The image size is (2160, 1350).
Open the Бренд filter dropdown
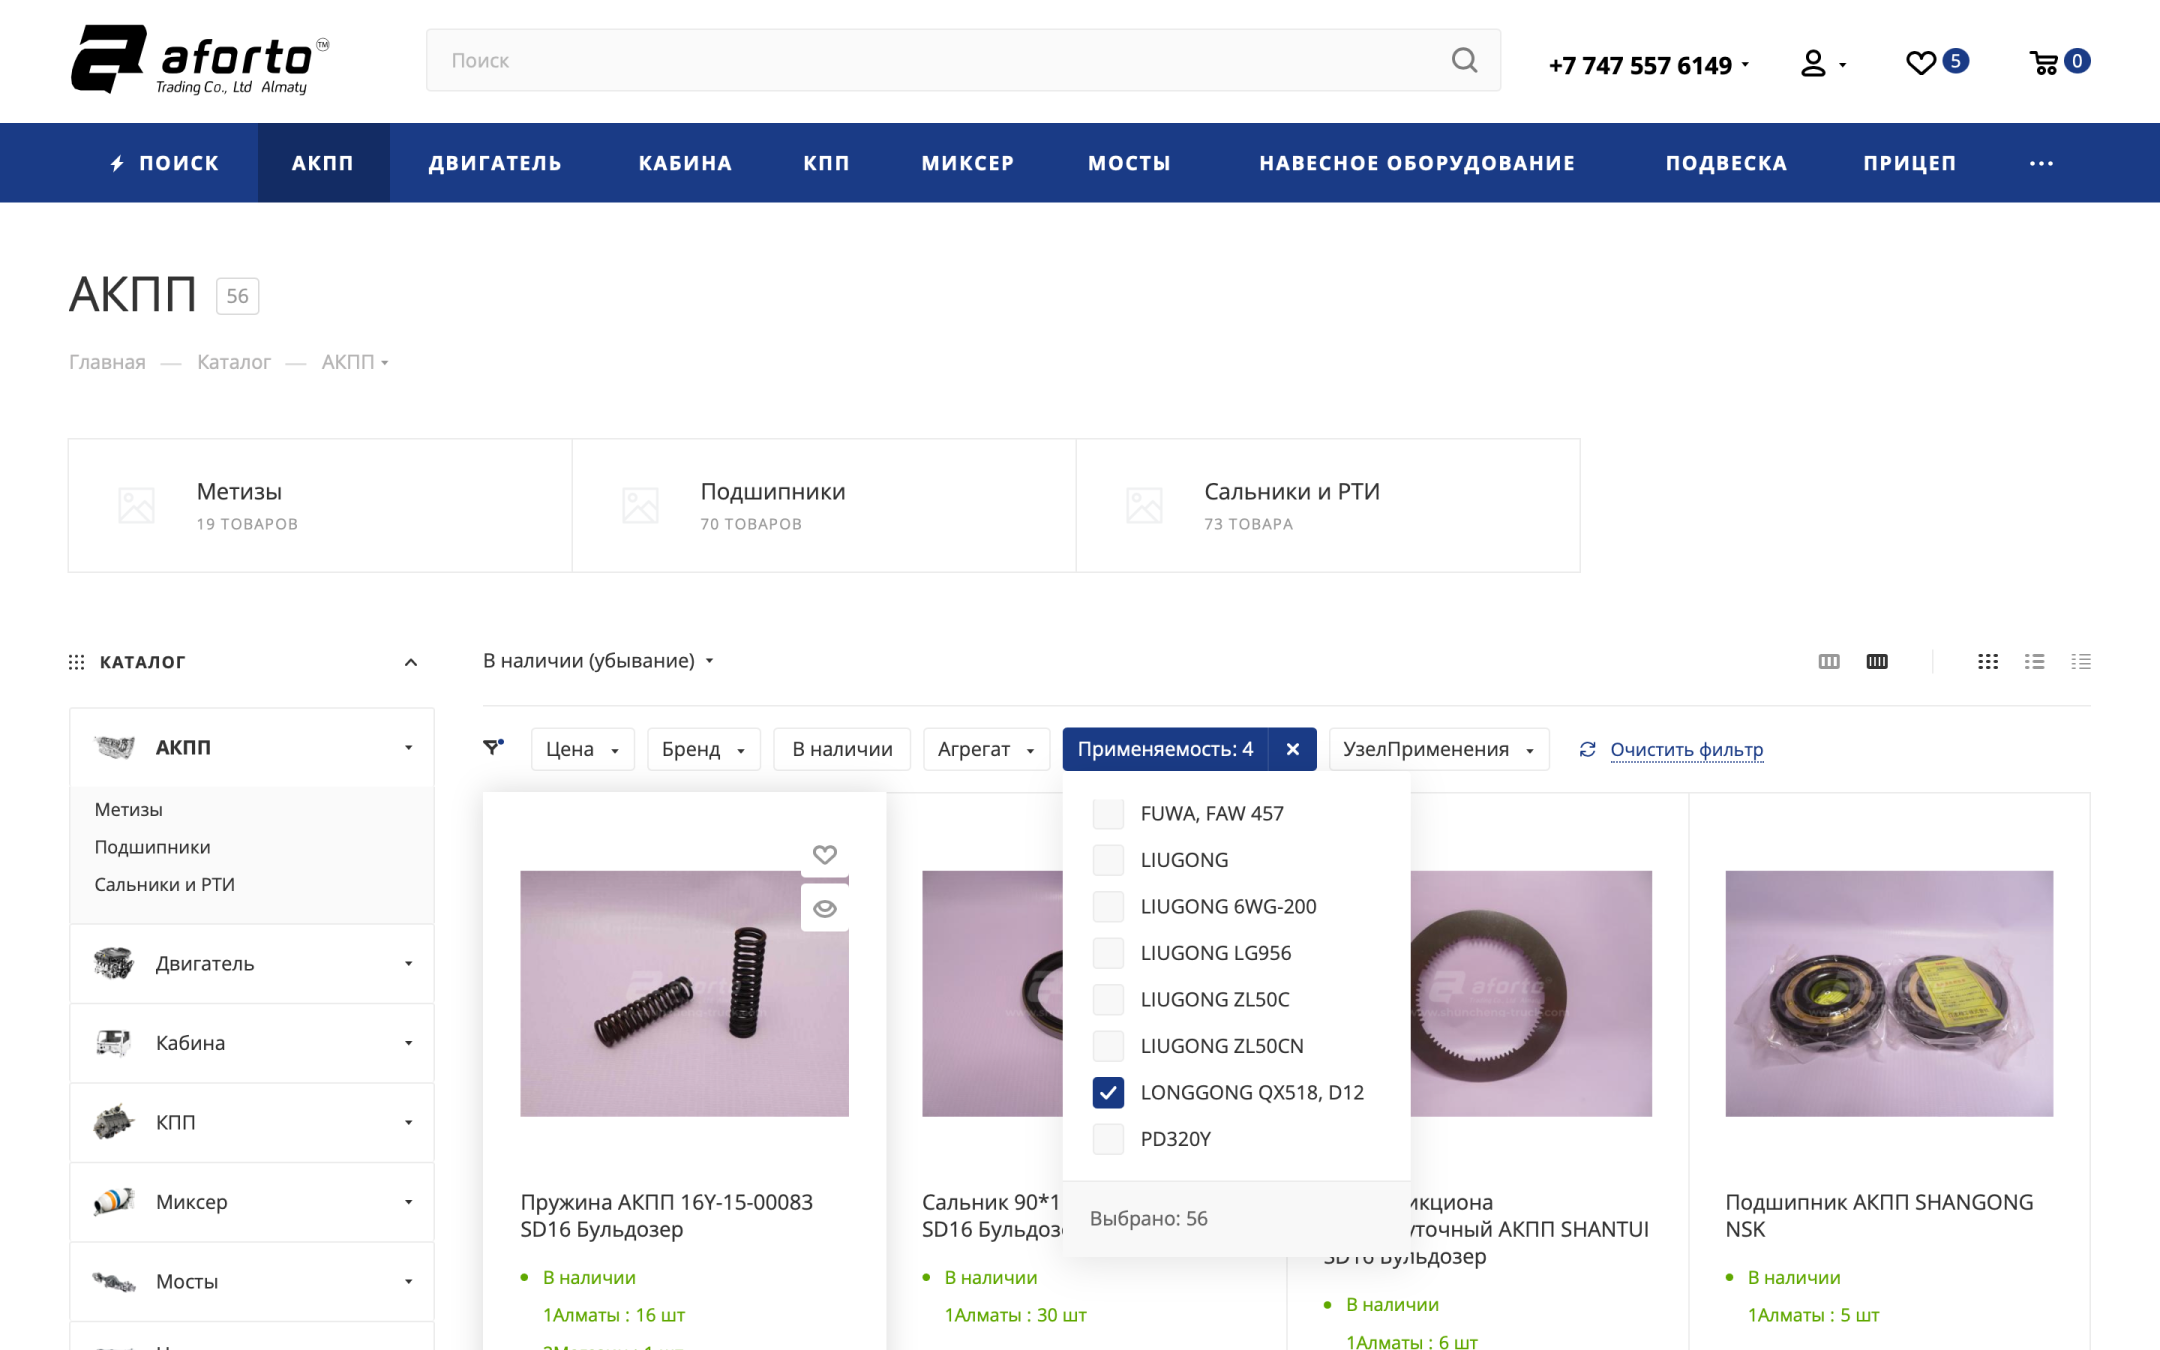pyautogui.click(x=704, y=749)
